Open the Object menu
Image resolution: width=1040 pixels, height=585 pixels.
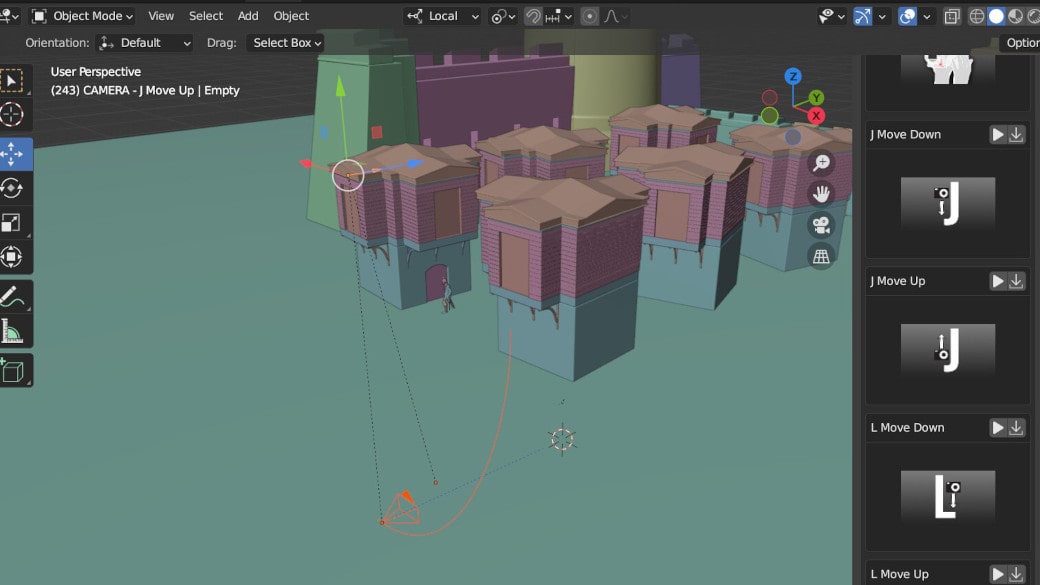coord(291,16)
